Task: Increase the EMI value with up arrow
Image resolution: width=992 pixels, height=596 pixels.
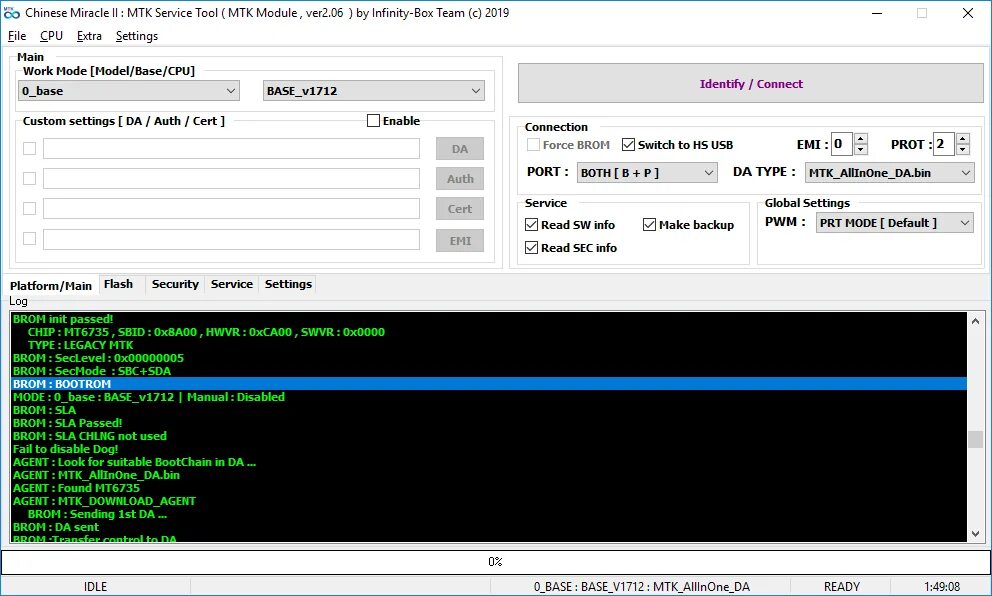Action: coord(860,139)
